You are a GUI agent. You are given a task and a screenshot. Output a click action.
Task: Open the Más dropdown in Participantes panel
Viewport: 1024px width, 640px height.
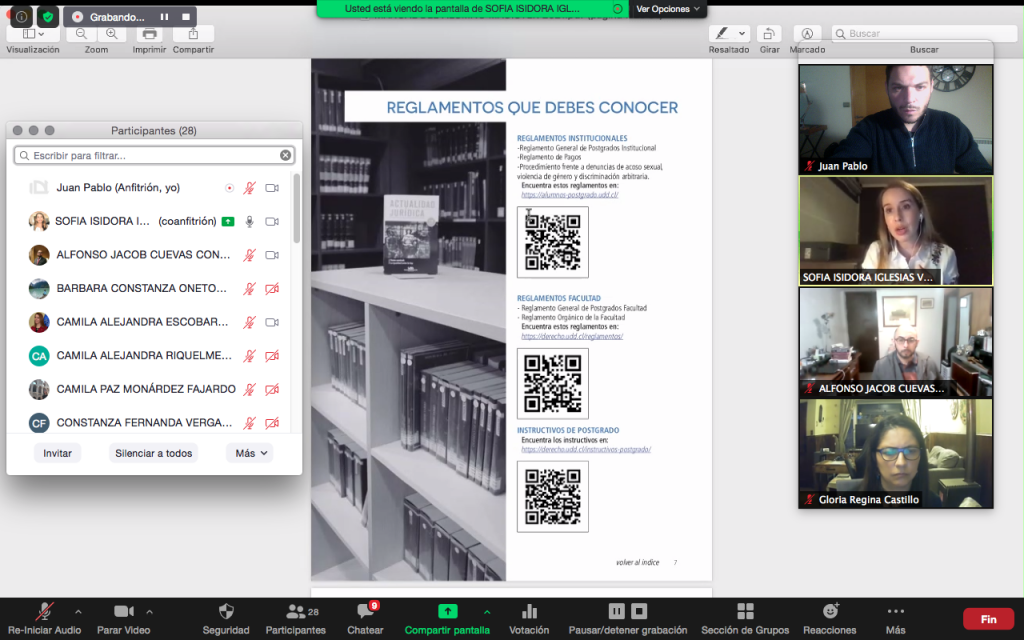250,453
